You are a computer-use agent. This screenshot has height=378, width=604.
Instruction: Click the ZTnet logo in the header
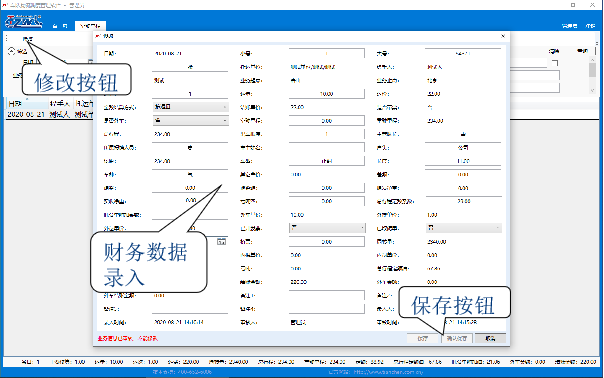tap(23, 22)
